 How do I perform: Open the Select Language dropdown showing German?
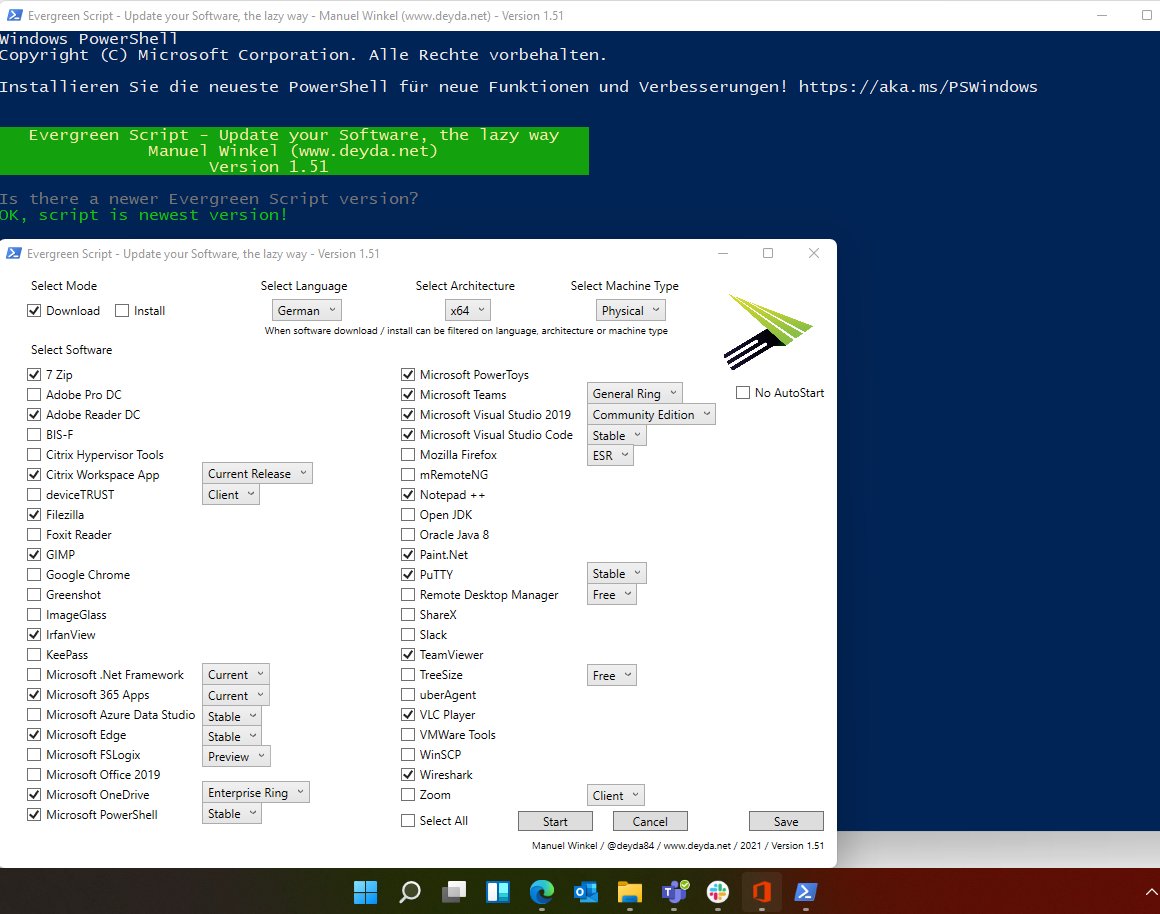tap(306, 310)
